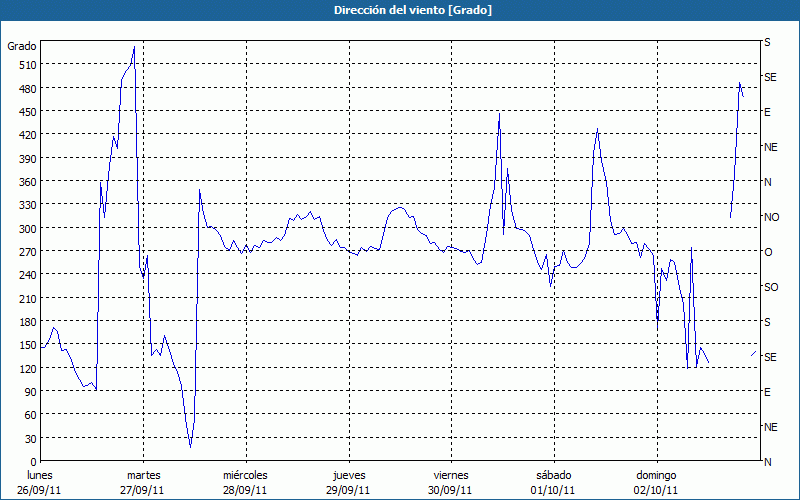Image resolution: width=800 pixels, height=500 pixels.
Task: Select the 30 tick on left axis
Action: tap(28, 438)
